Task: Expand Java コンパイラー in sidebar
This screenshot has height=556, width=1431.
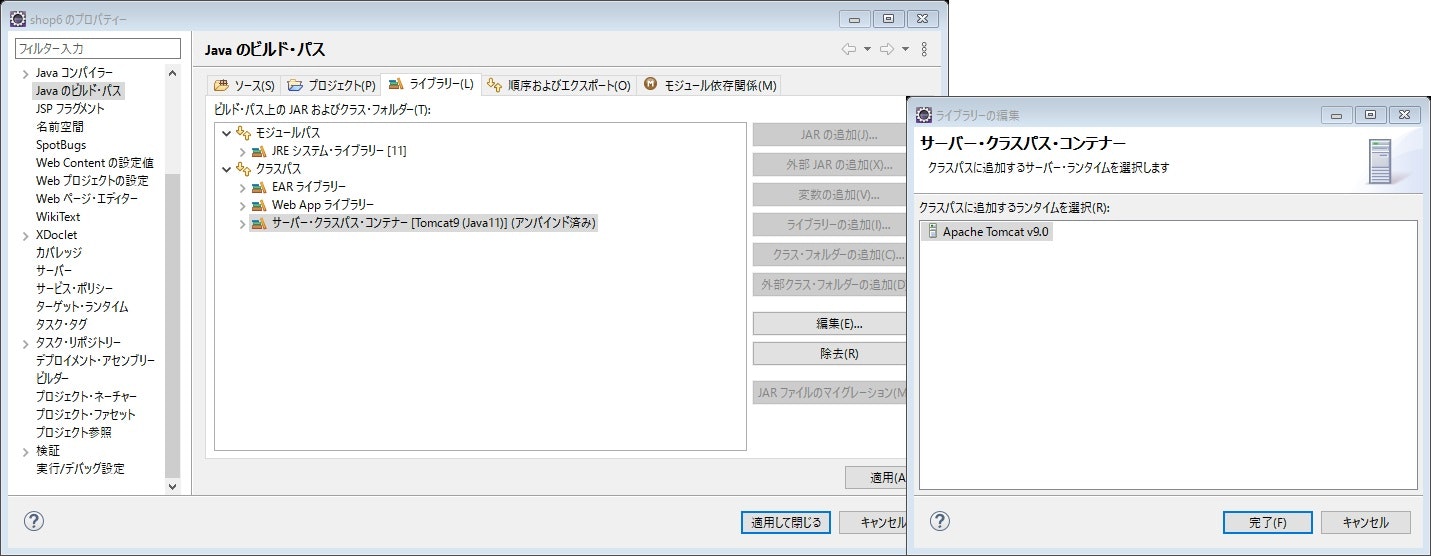Action: tap(26, 73)
